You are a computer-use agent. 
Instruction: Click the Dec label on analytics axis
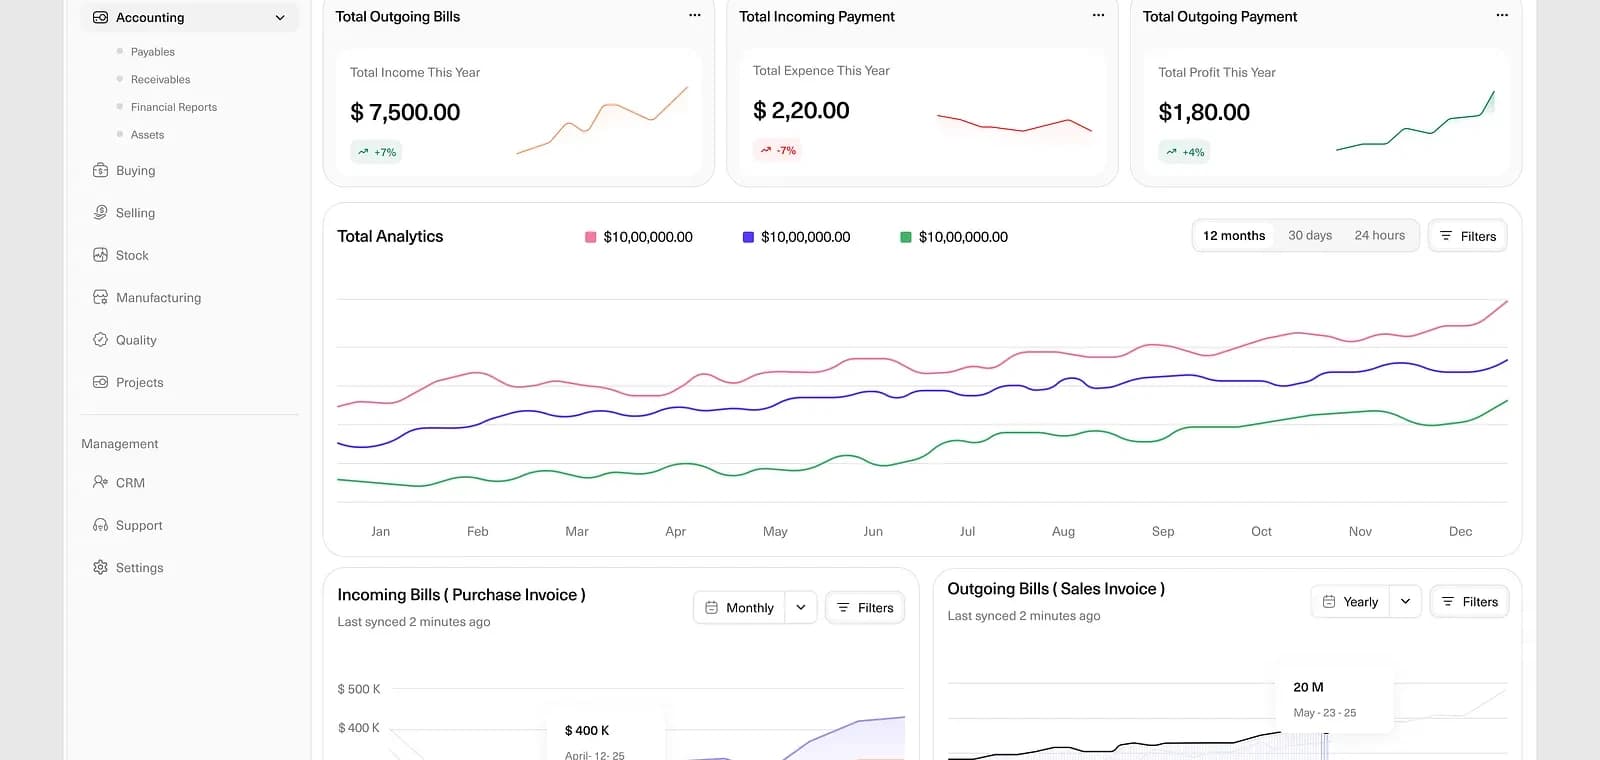point(1460,532)
